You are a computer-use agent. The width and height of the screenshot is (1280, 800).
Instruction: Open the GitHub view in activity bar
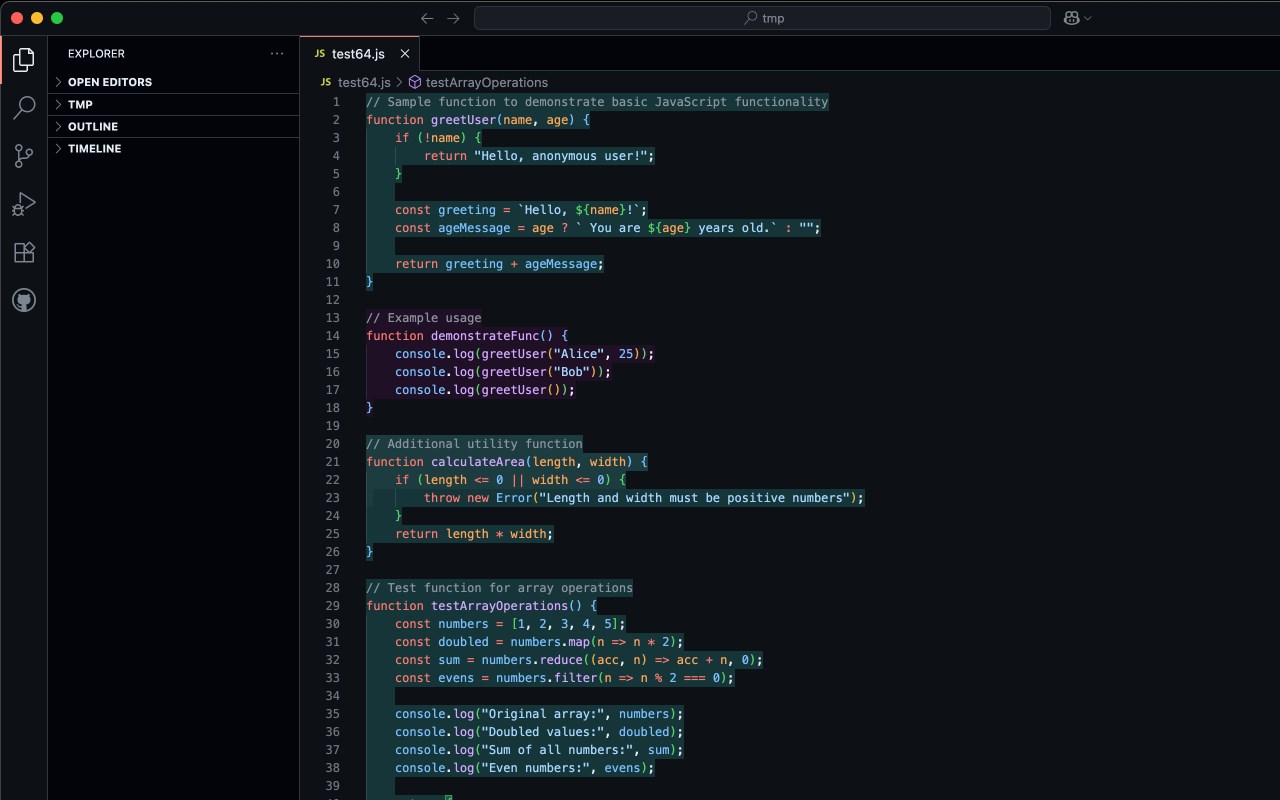[x=24, y=300]
